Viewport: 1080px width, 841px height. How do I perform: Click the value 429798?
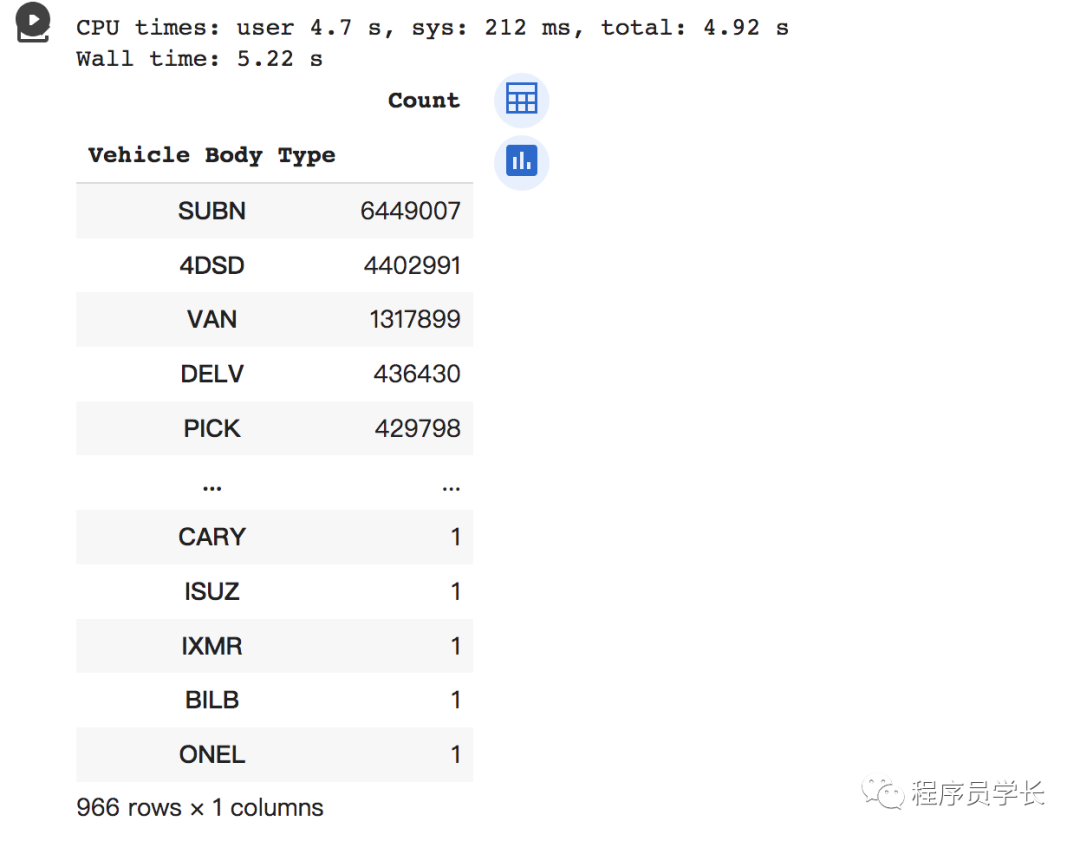[x=417, y=428]
